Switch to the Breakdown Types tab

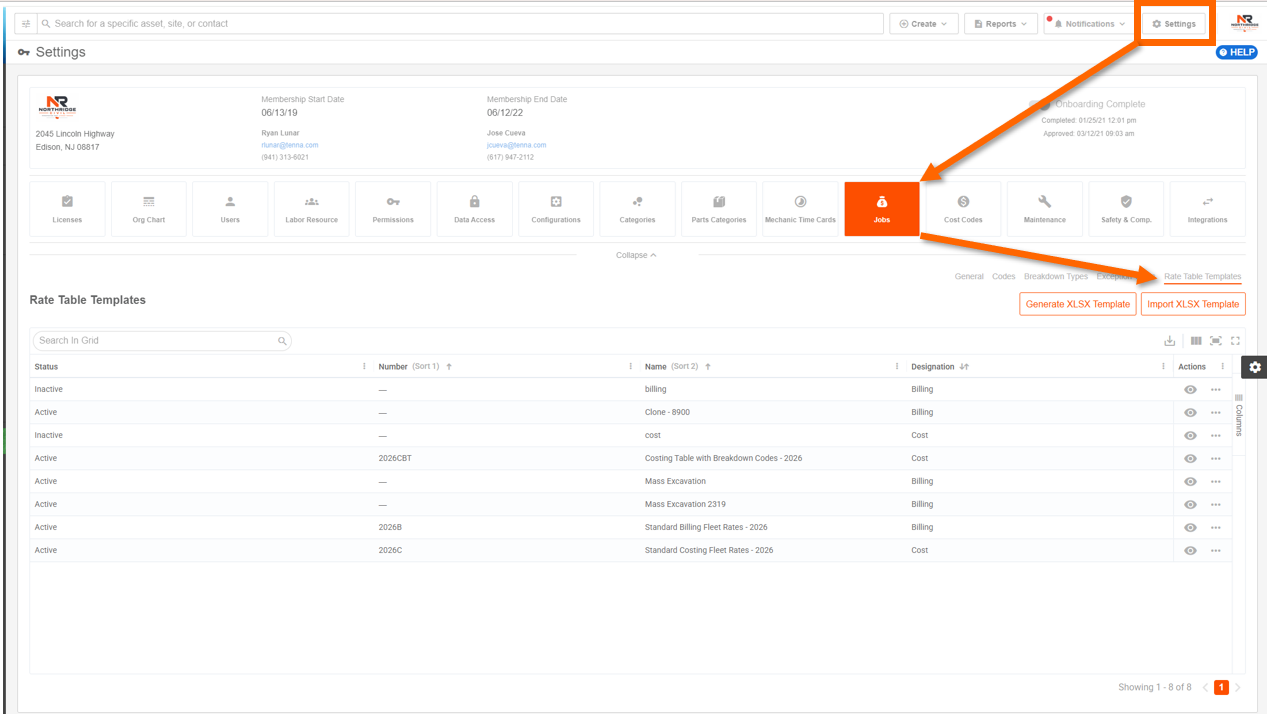pyautogui.click(x=1056, y=277)
